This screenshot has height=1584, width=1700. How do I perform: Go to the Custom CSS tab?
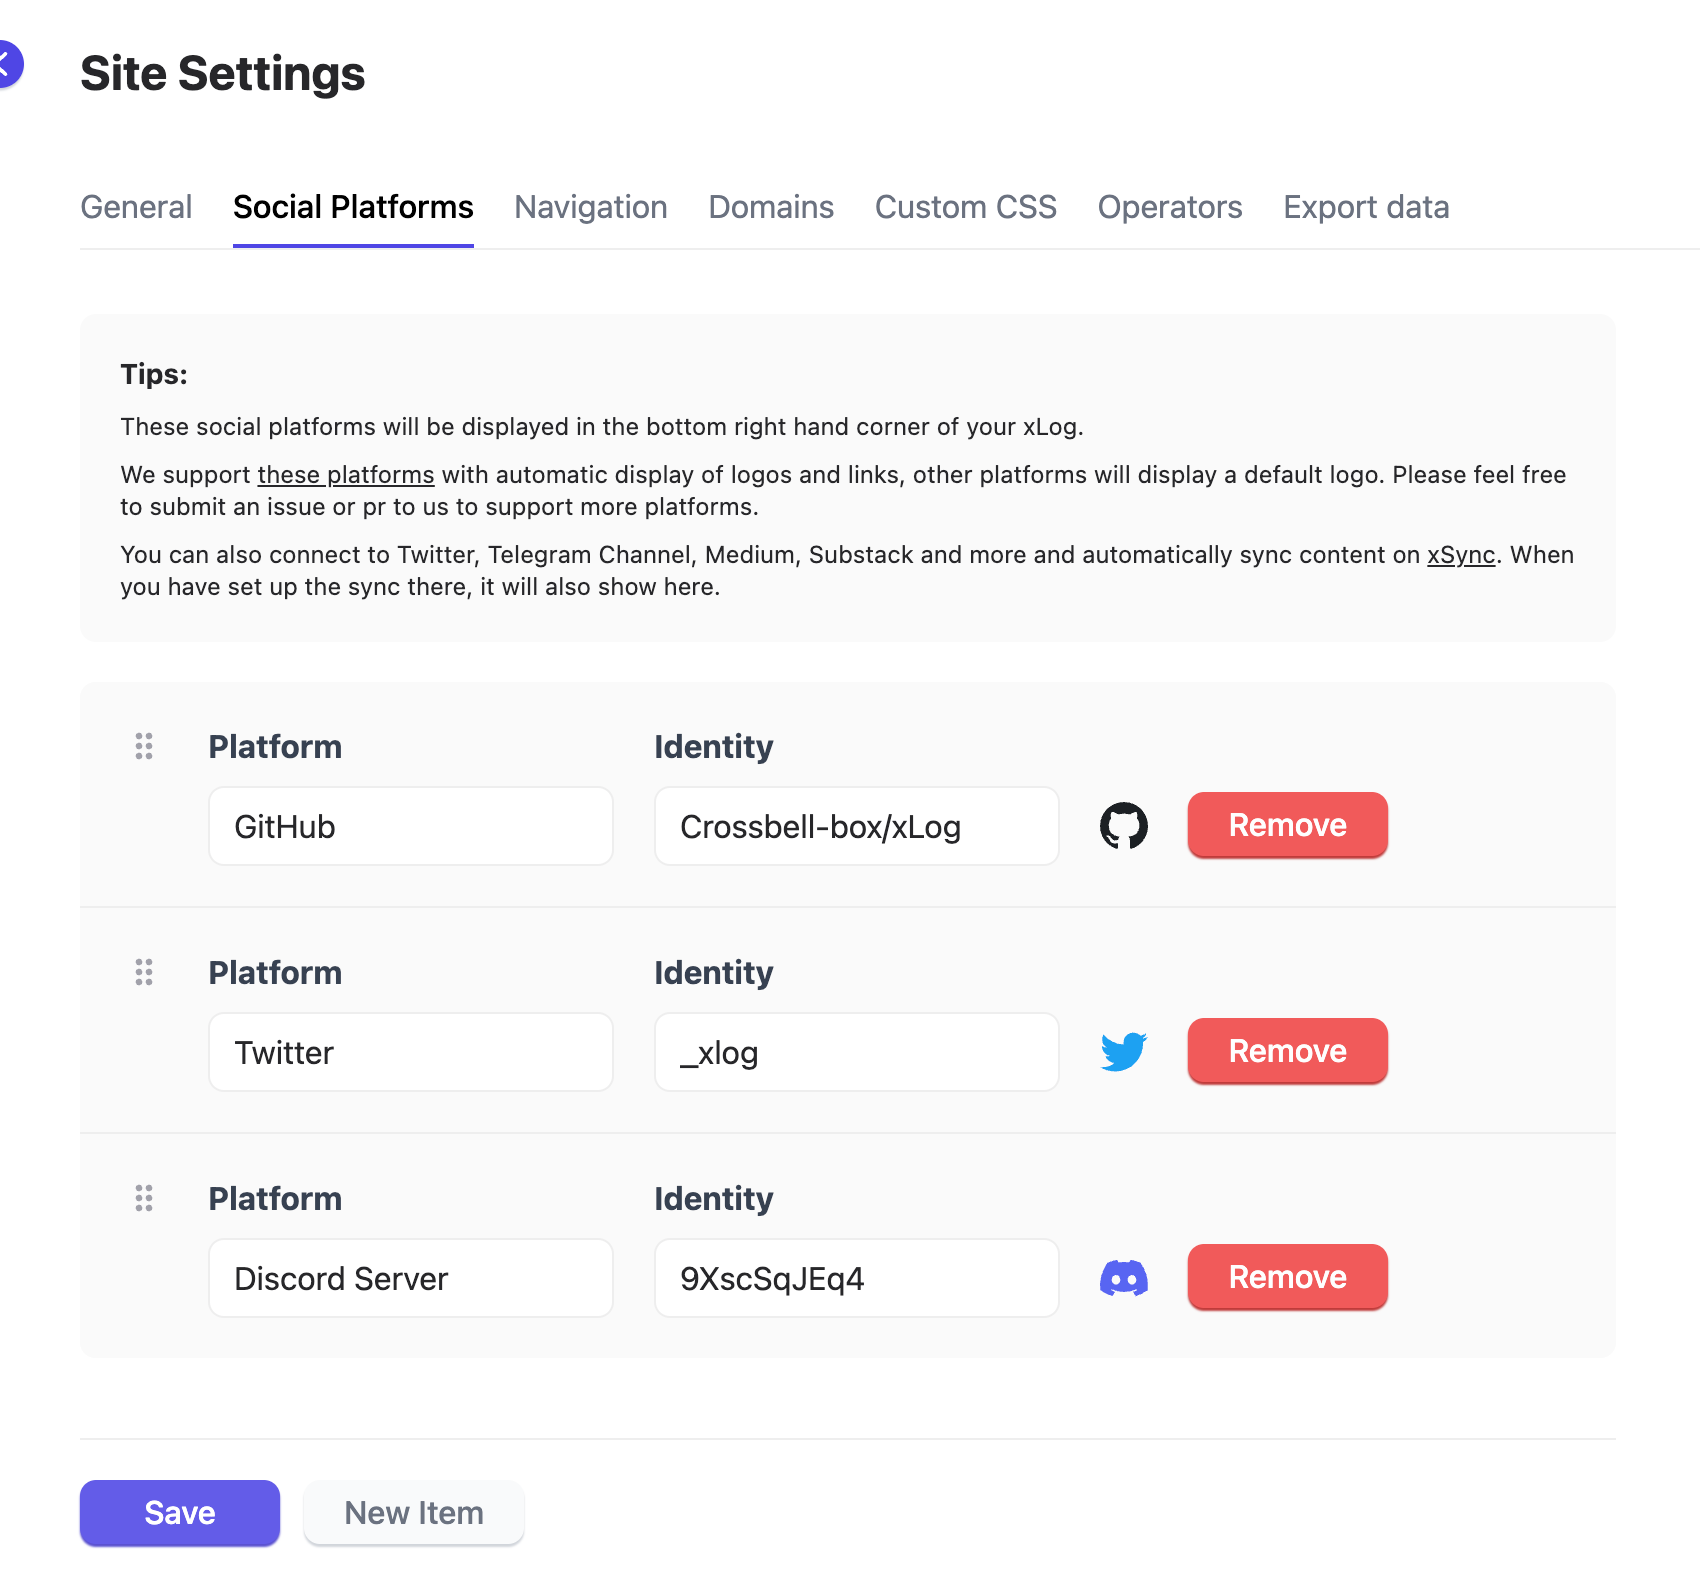[x=966, y=207]
